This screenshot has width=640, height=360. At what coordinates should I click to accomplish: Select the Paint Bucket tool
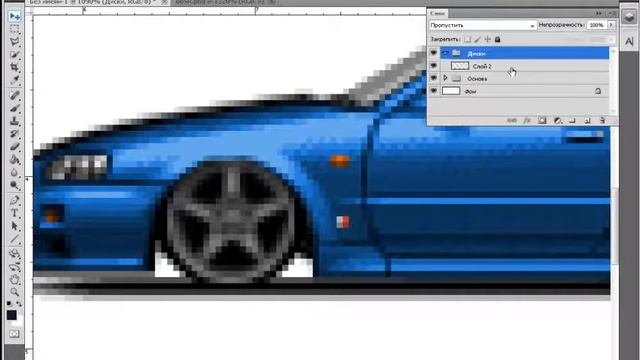[14, 159]
